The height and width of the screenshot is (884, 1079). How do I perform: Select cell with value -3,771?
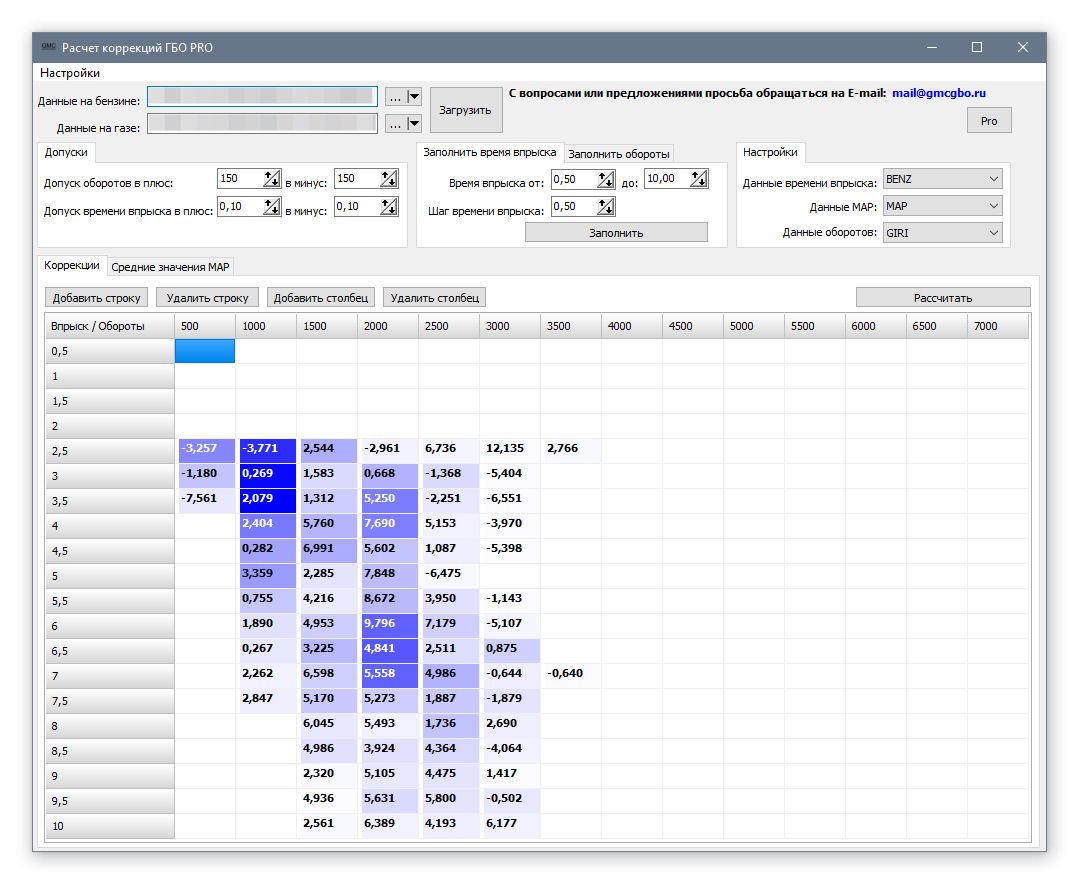point(268,451)
